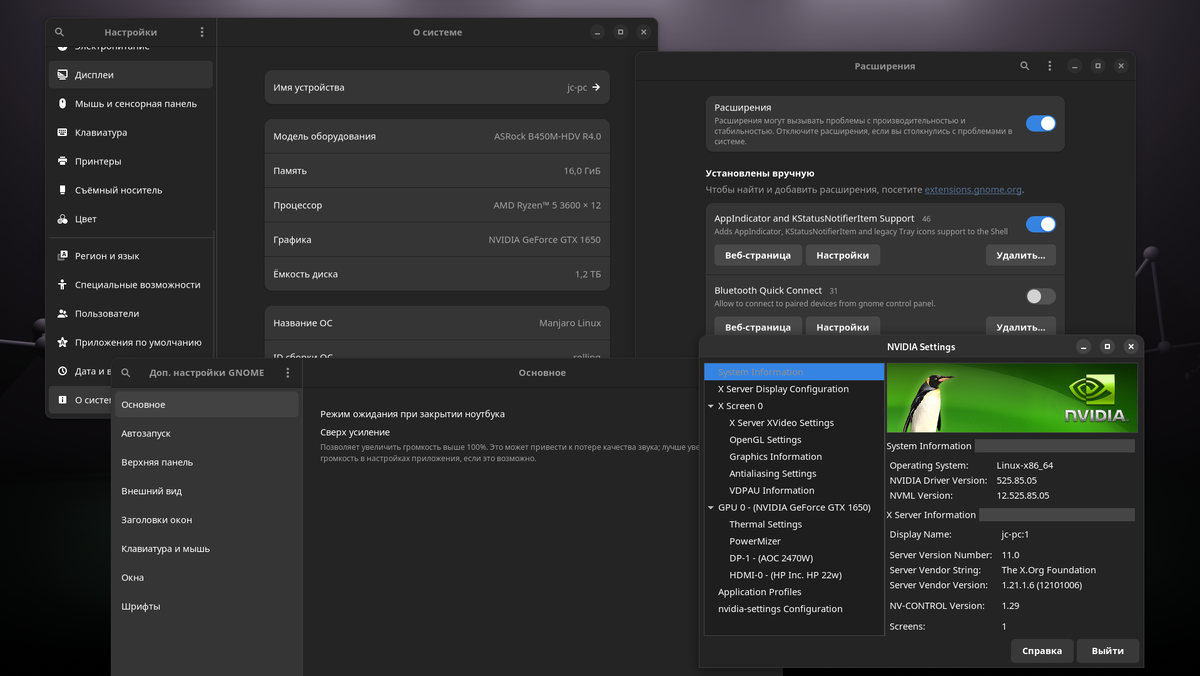Open the three-dot menu in Доп. настройки GNOME

click(x=288, y=373)
